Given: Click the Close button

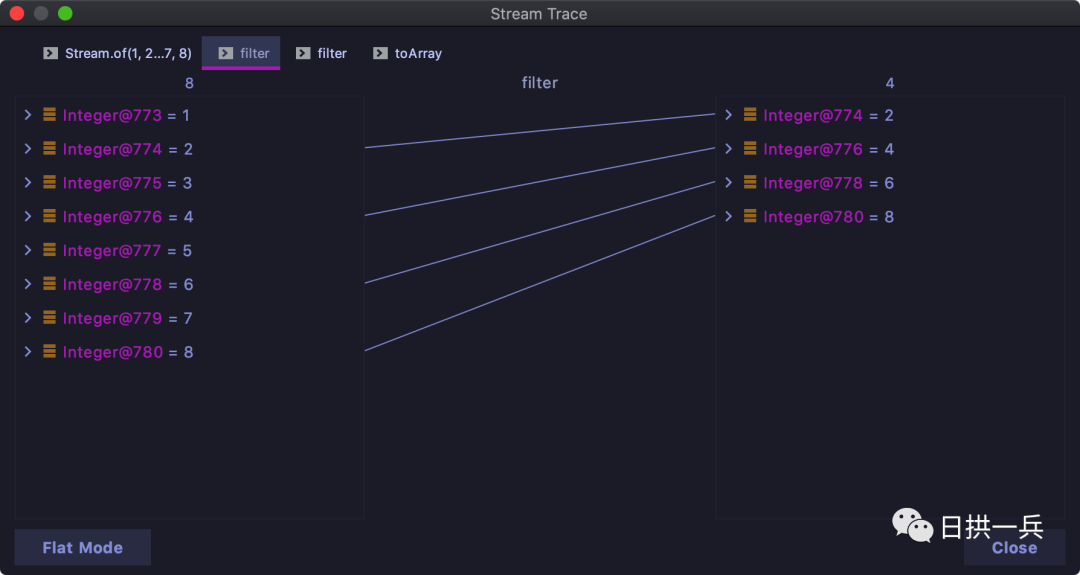Looking at the screenshot, I should click(x=1015, y=547).
